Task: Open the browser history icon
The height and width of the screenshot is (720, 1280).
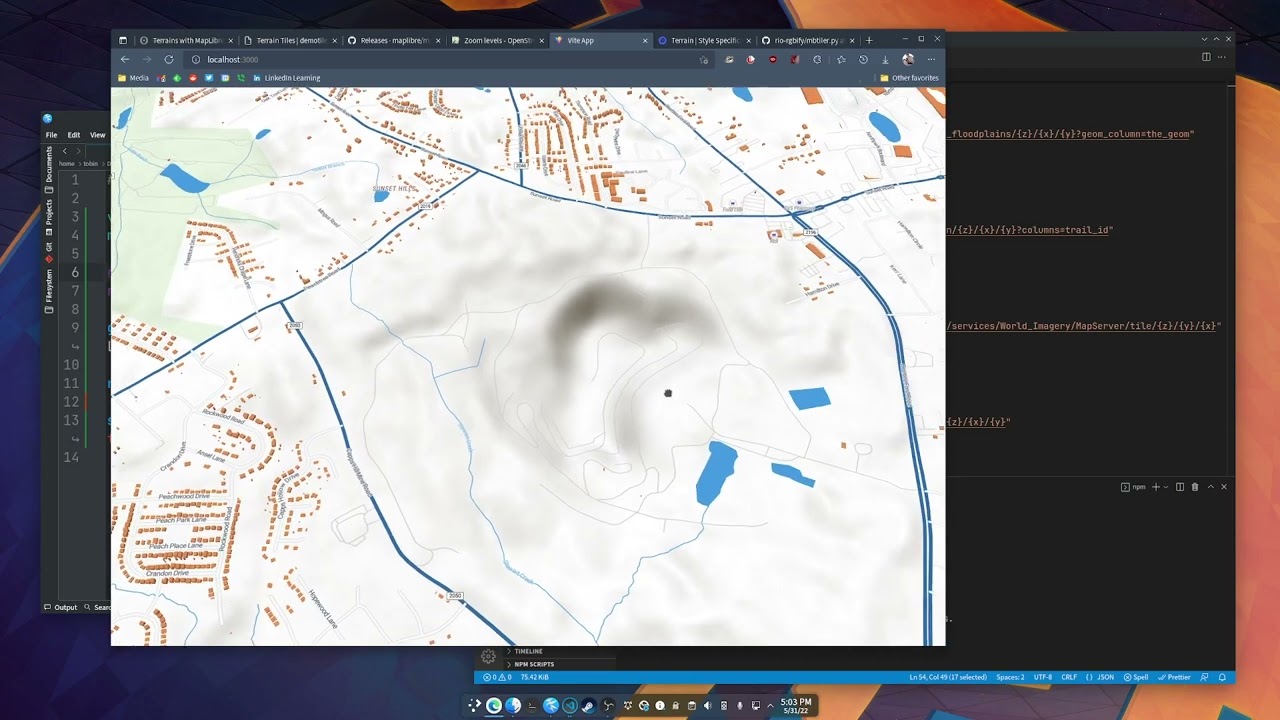Action: pyautogui.click(x=863, y=59)
